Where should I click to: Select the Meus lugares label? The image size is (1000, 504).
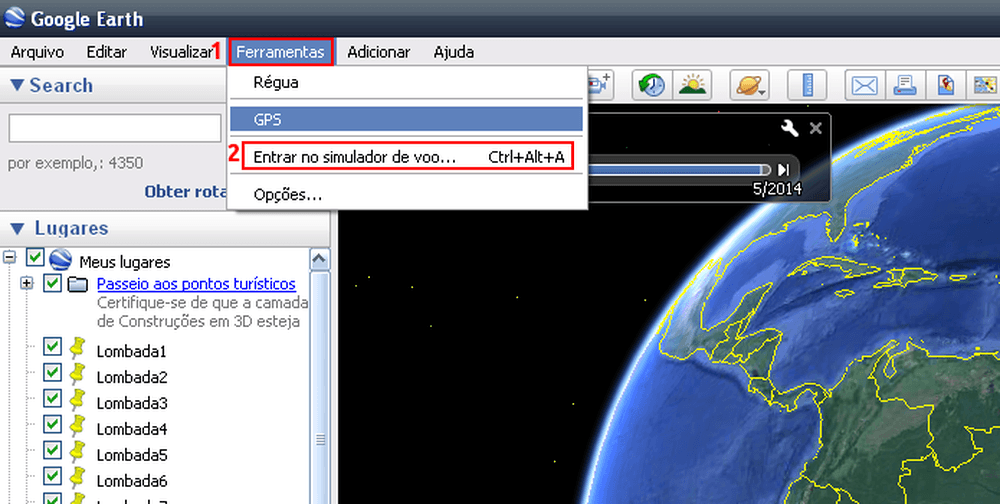pos(124,262)
